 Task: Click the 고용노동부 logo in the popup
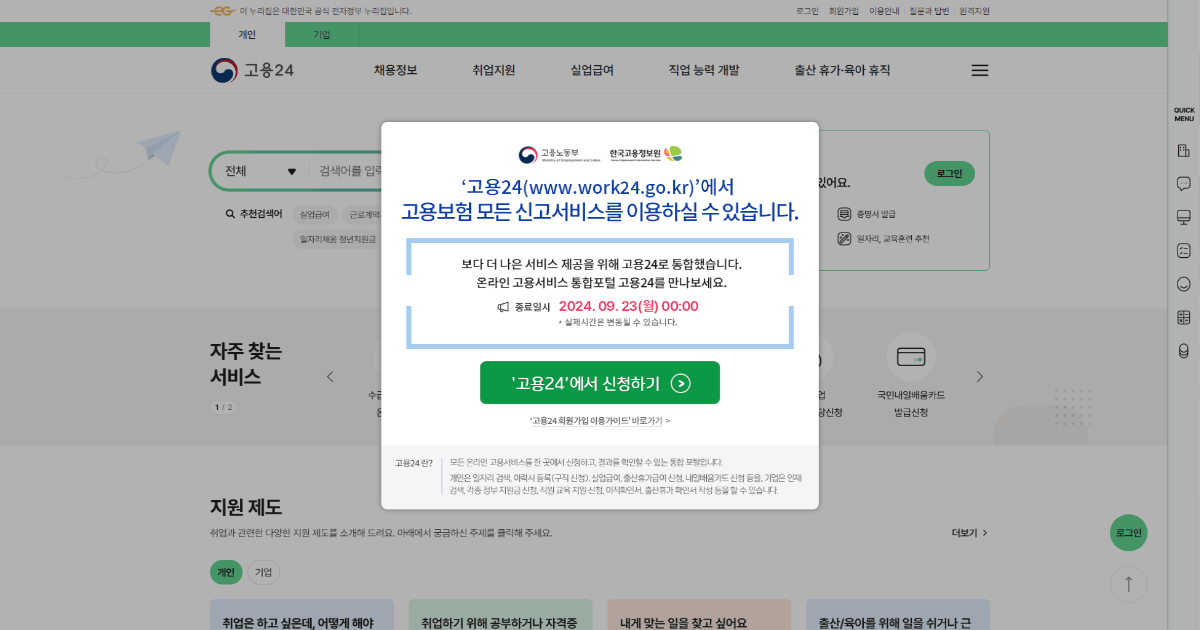coord(559,155)
